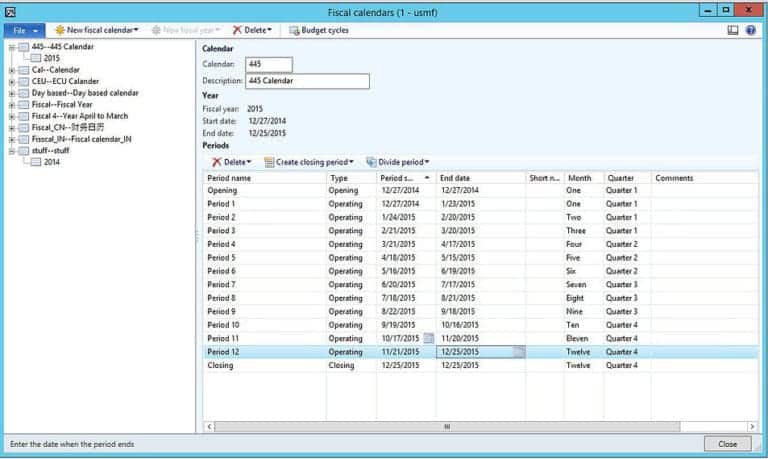This screenshot has width=768, height=459.
Task: Select Period 5 row name
Action: click(221, 258)
